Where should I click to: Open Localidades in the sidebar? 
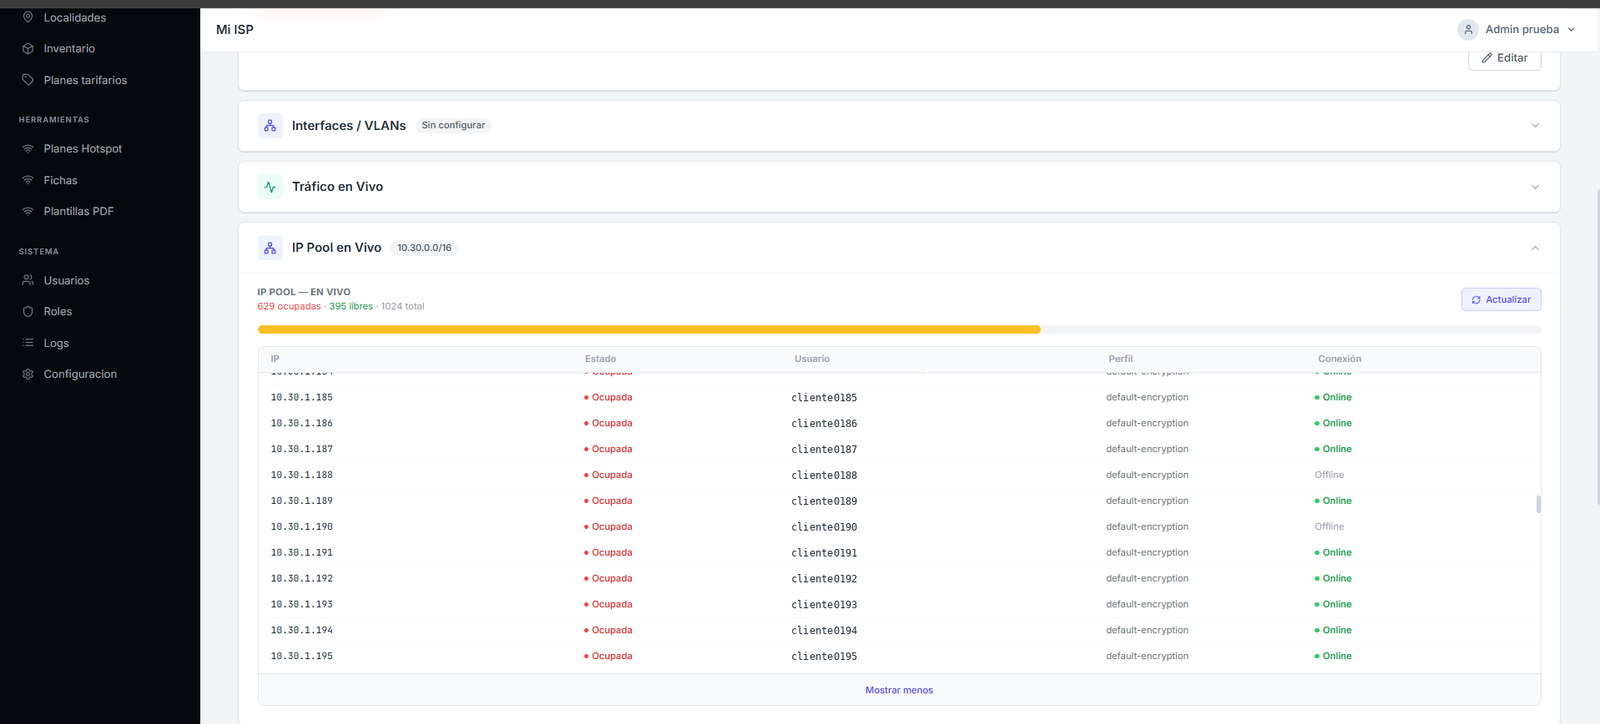pos(75,17)
